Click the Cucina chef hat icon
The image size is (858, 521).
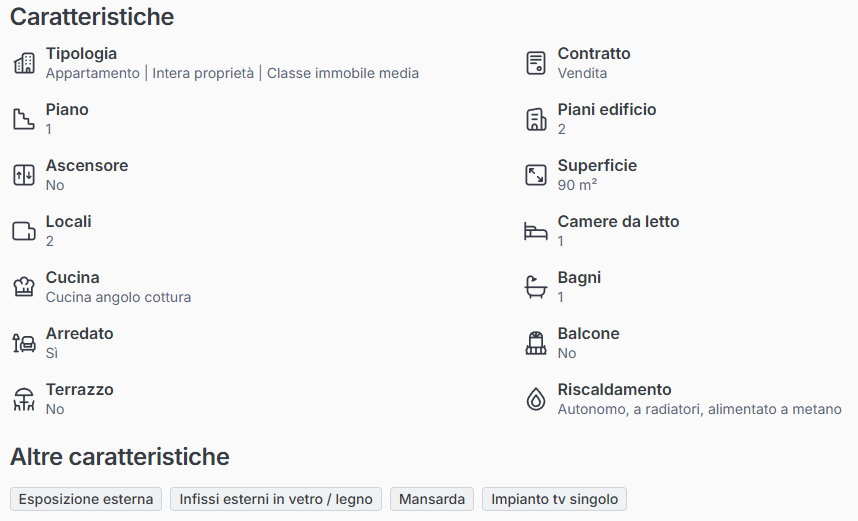pos(24,287)
